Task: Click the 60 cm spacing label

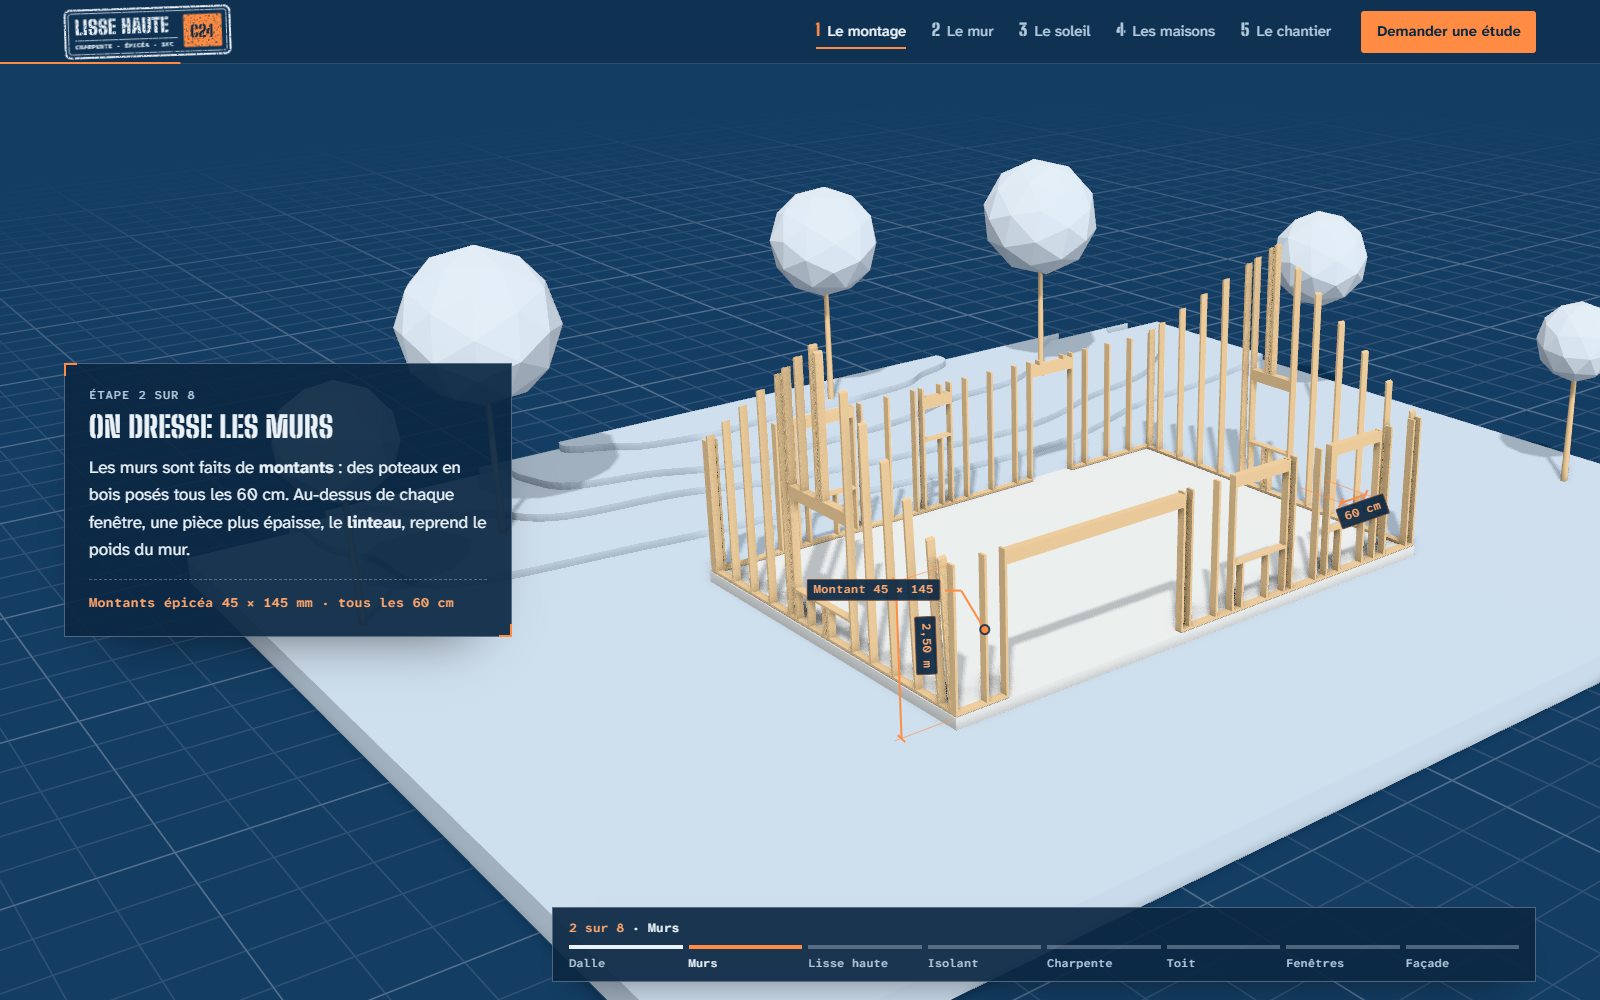Action: coord(1362,511)
